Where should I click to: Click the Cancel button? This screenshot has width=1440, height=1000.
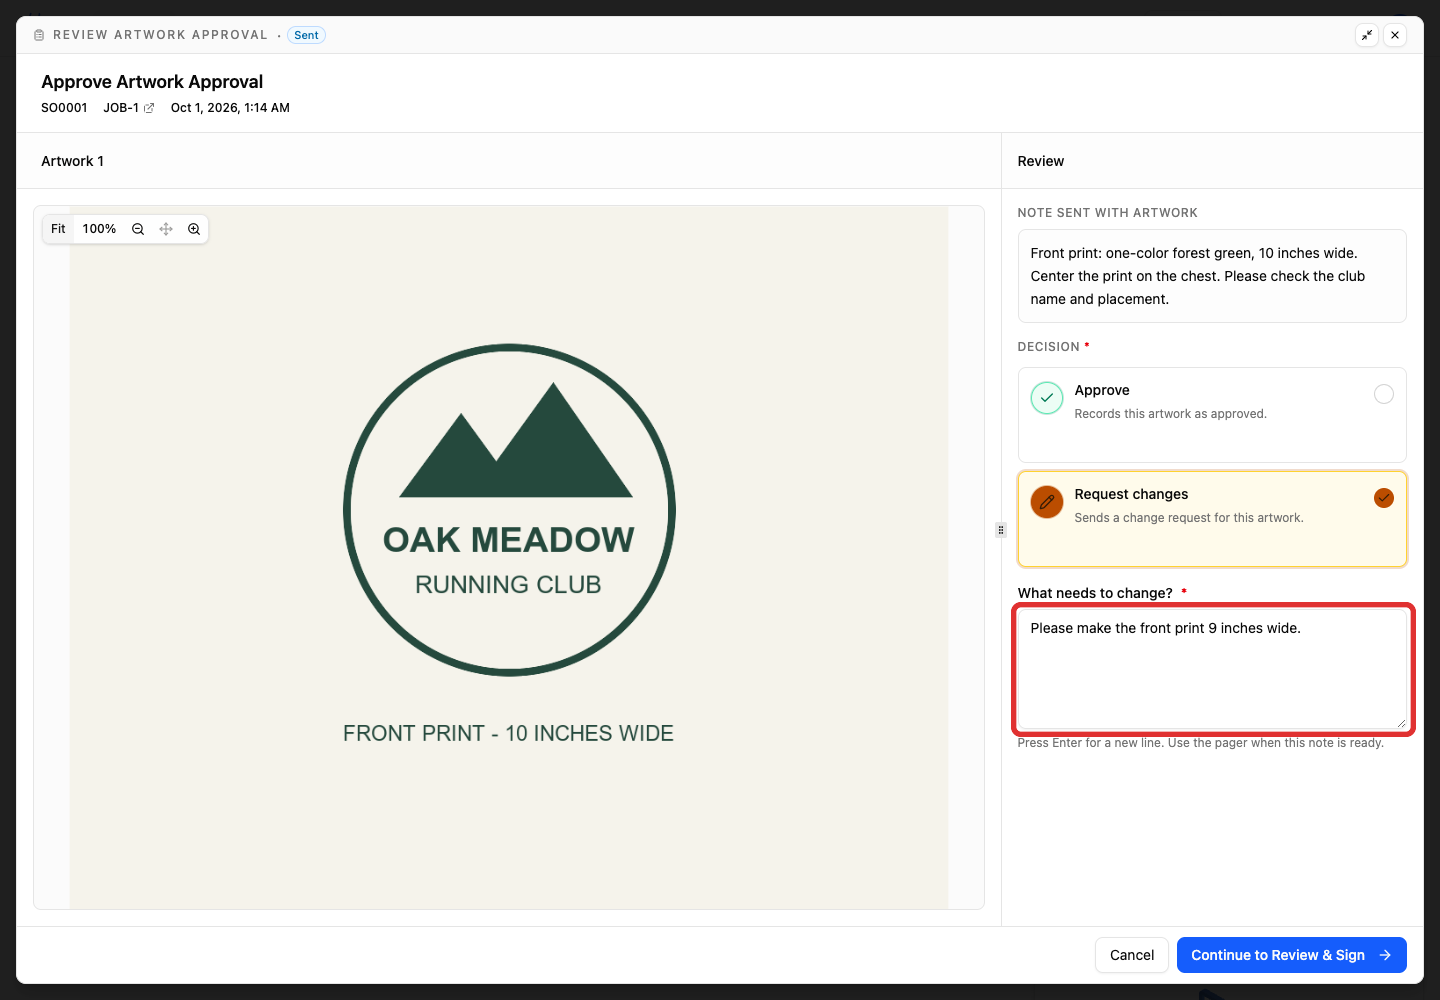(1132, 955)
